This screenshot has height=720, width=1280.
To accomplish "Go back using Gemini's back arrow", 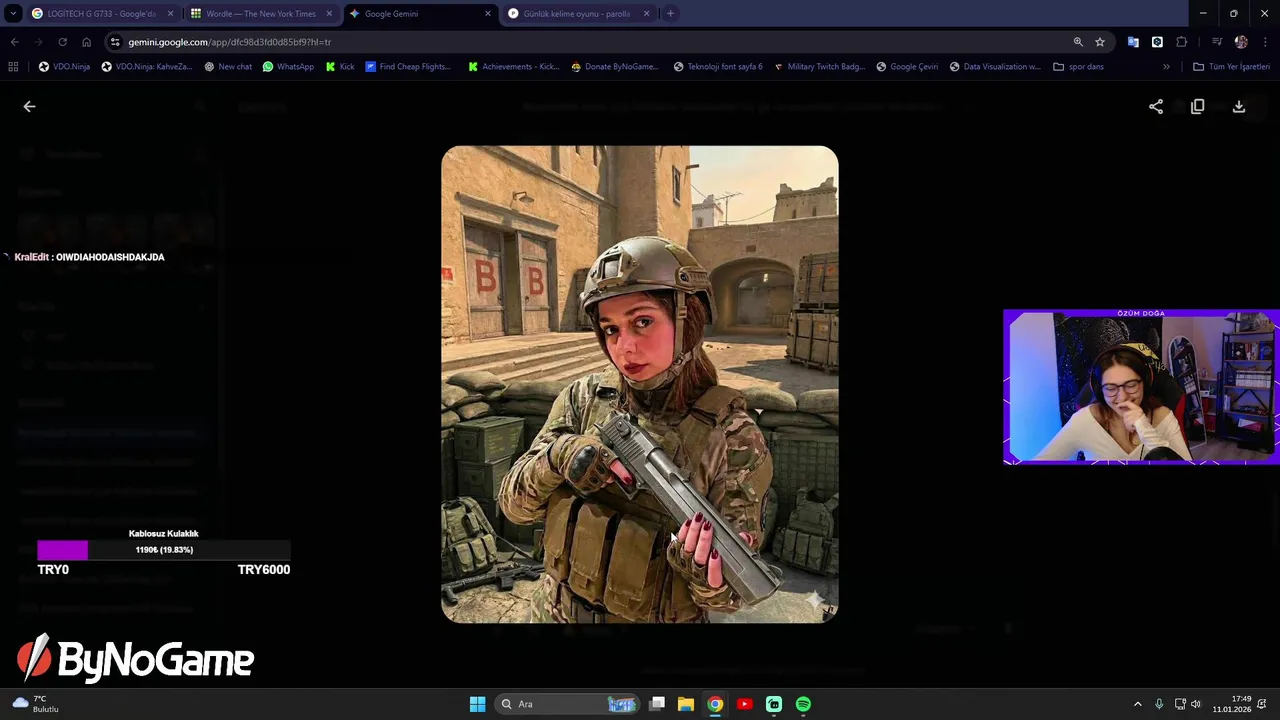I will tap(29, 106).
